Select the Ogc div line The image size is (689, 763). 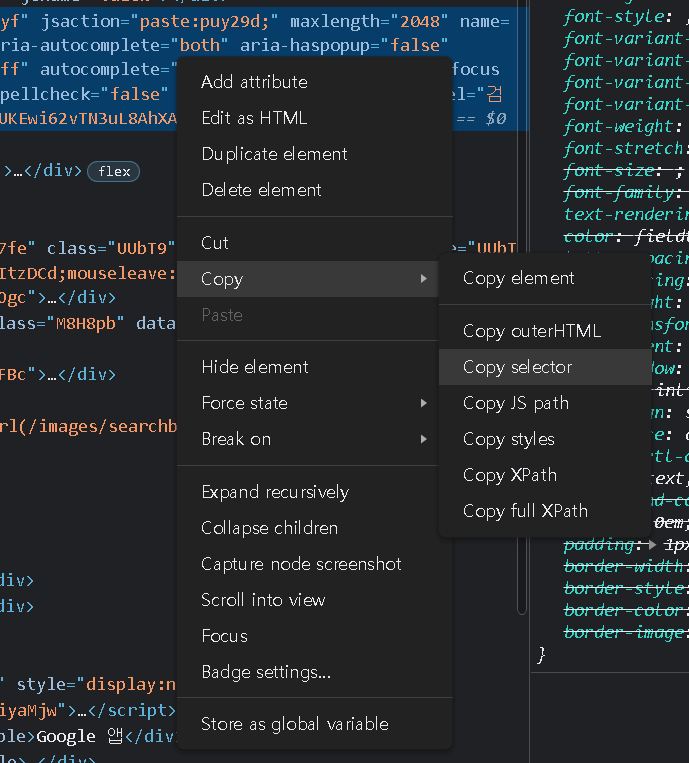coord(58,297)
